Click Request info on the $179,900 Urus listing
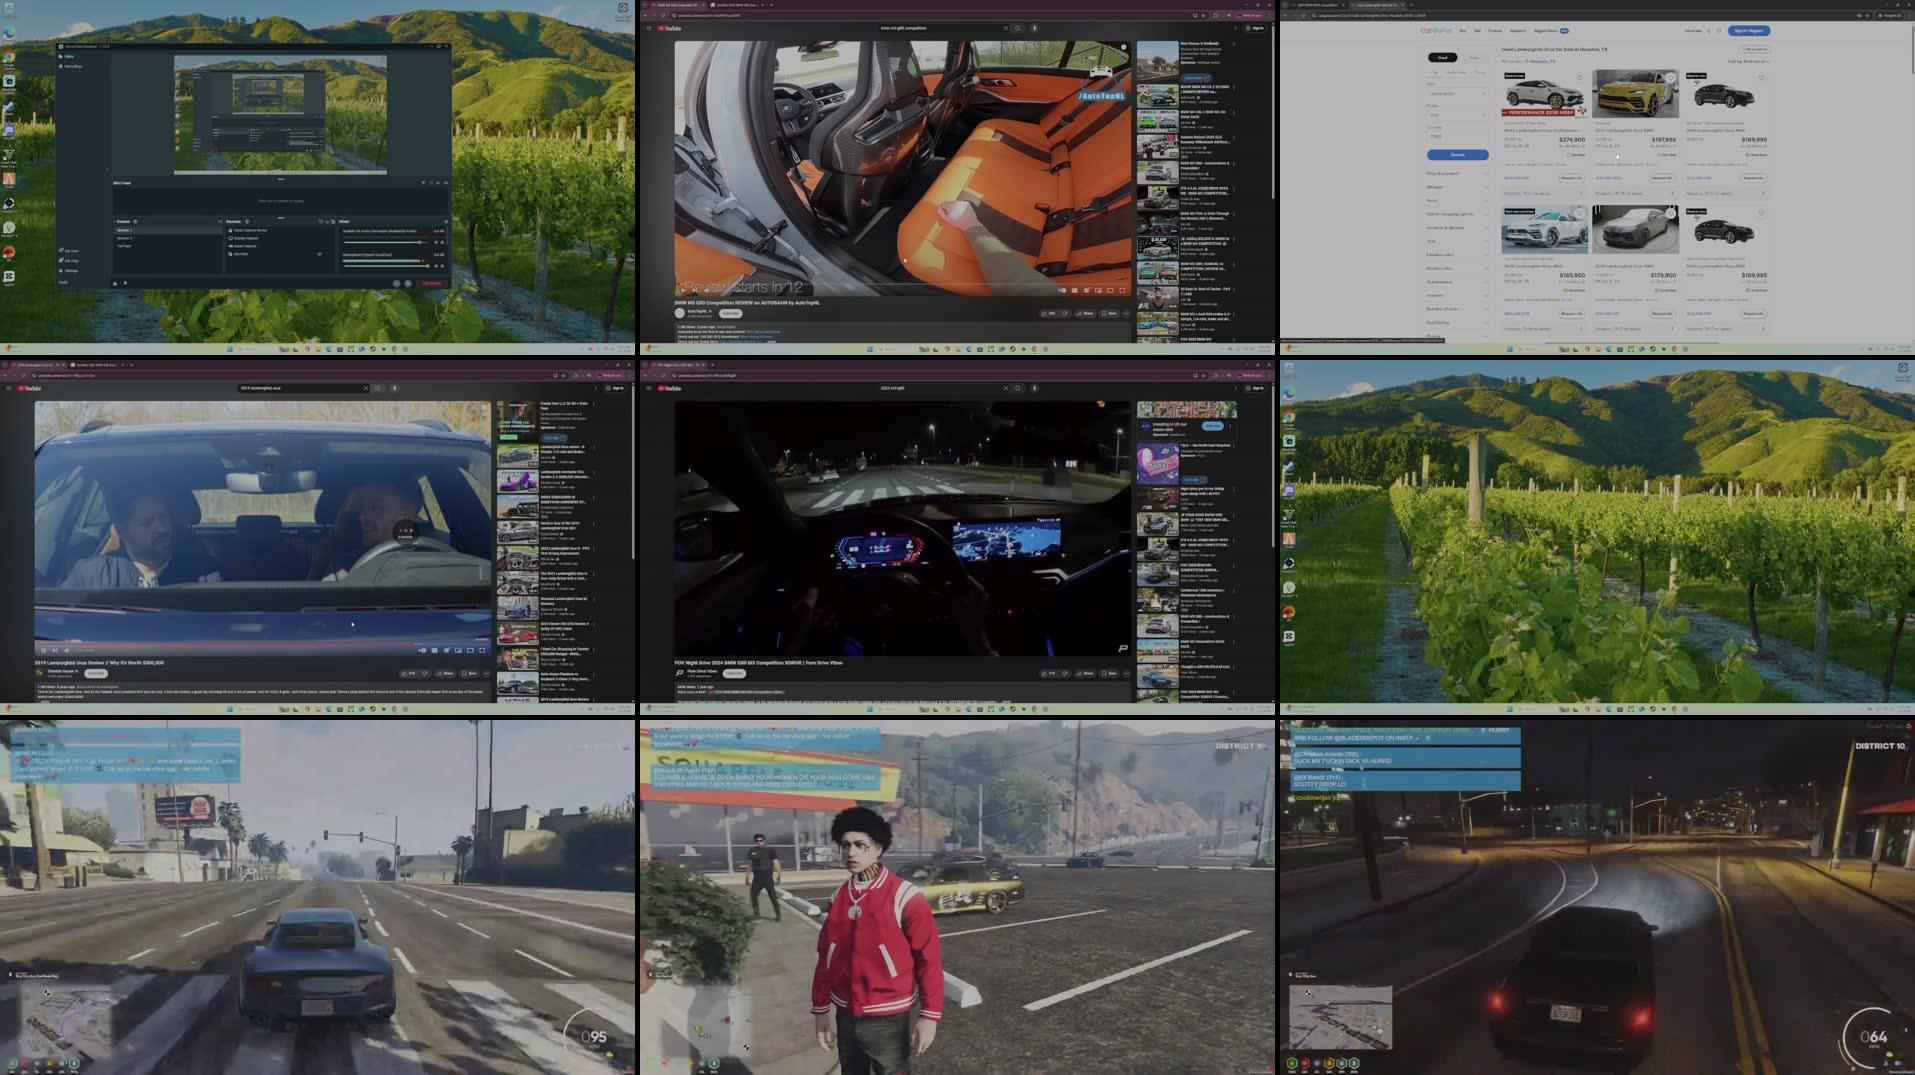1915x1075 pixels. [x=1662, y=313]
